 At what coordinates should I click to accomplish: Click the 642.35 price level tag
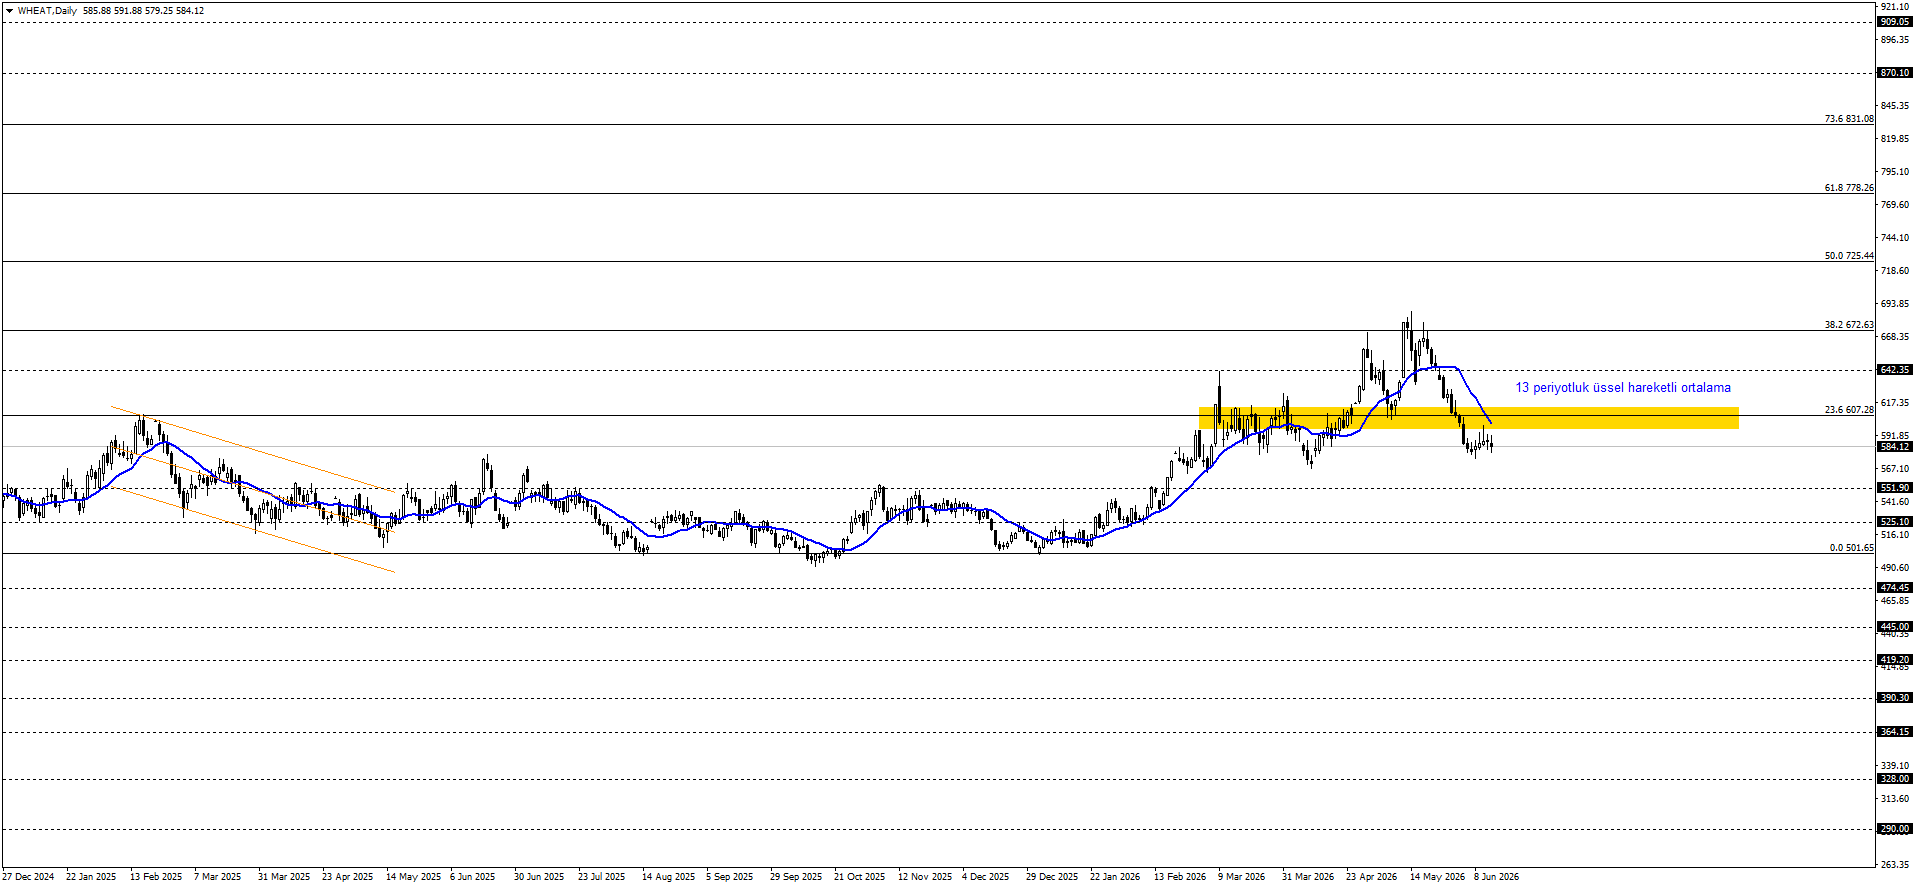1895,370
